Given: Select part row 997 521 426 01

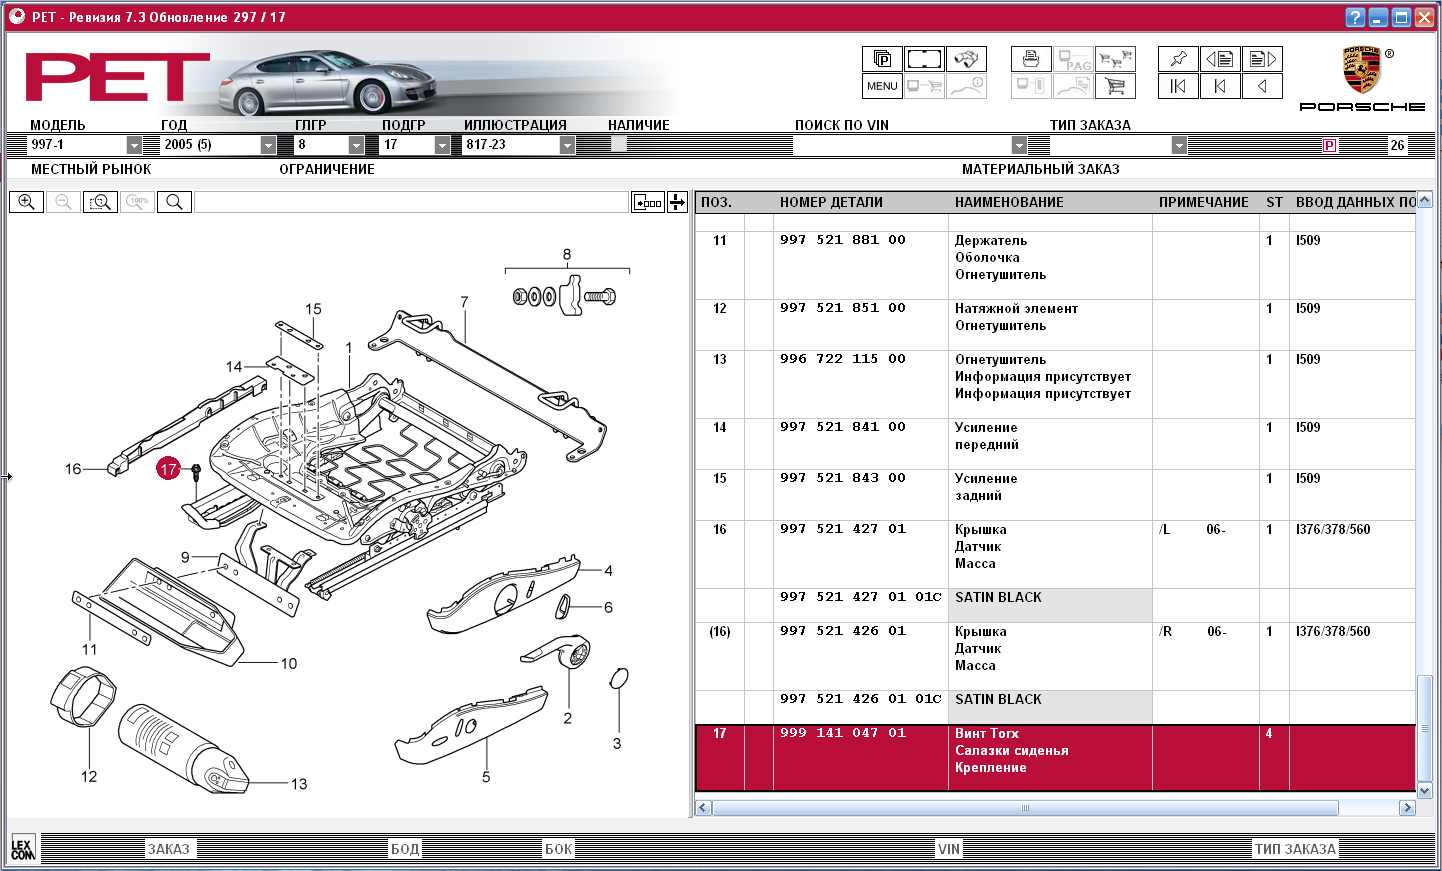Looking at the screenshot, I should coord(1055,656).
